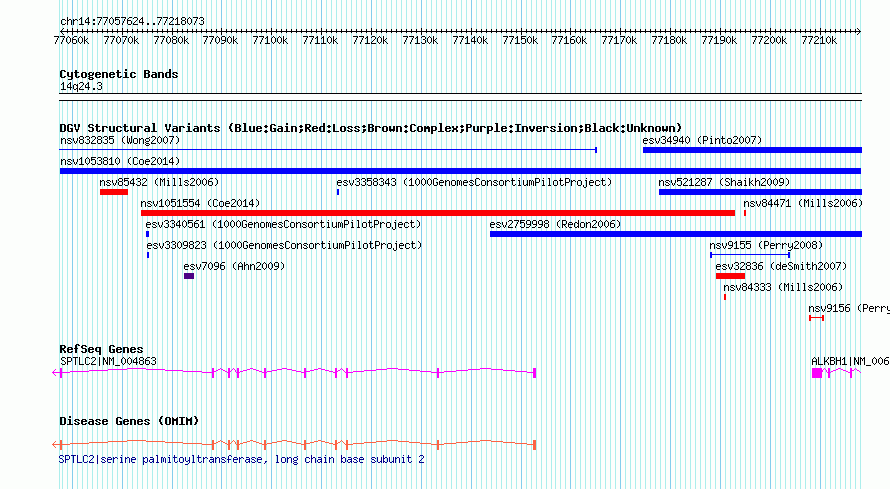Click the esv32836 (deSmith2007) red bar

pyautogui.click(x=730, y=276)
